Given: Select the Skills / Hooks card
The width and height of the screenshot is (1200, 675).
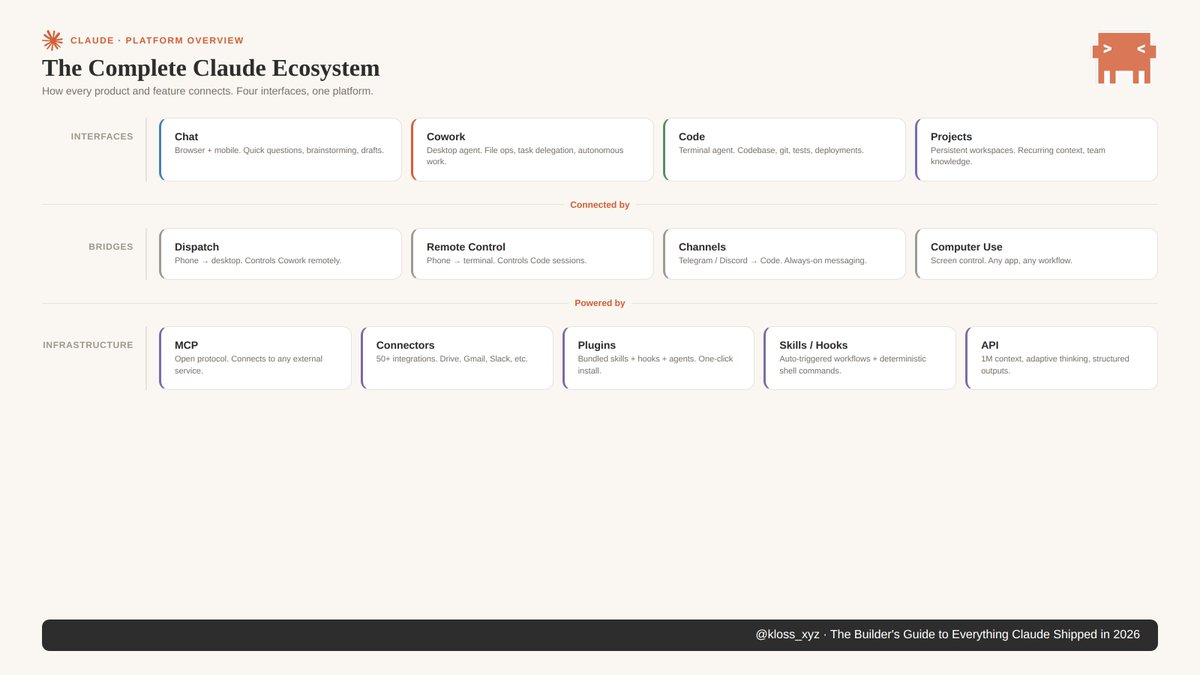Looking at the screenshot, I should [860, 358].
